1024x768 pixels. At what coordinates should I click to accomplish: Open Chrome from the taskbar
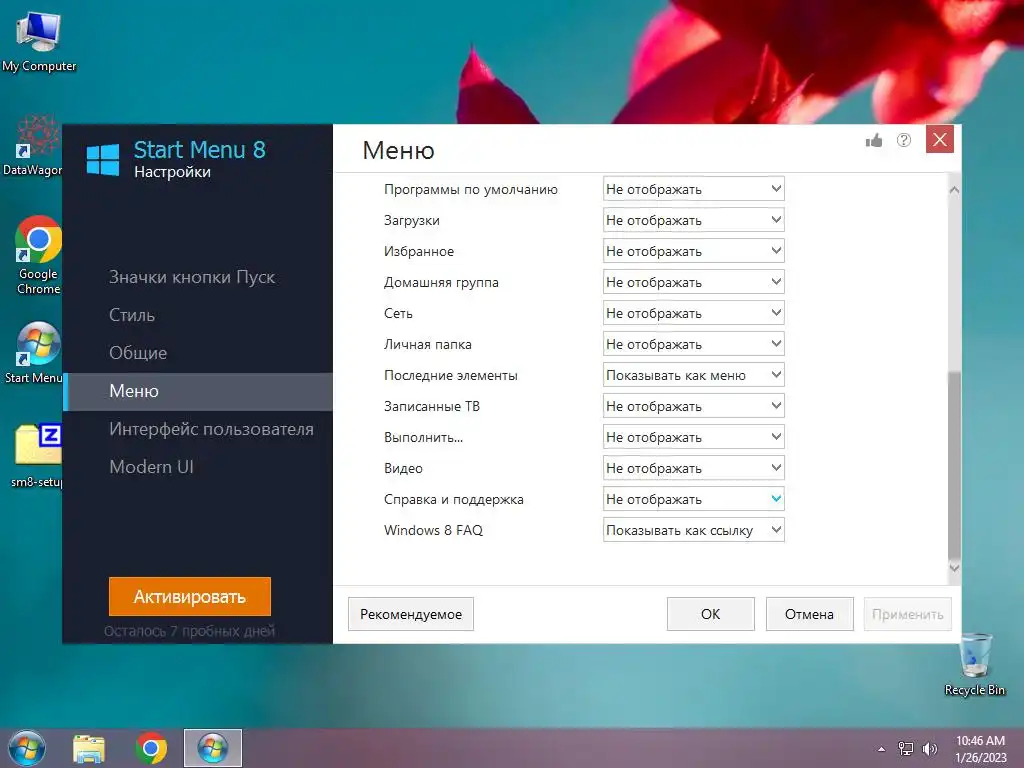151,748
